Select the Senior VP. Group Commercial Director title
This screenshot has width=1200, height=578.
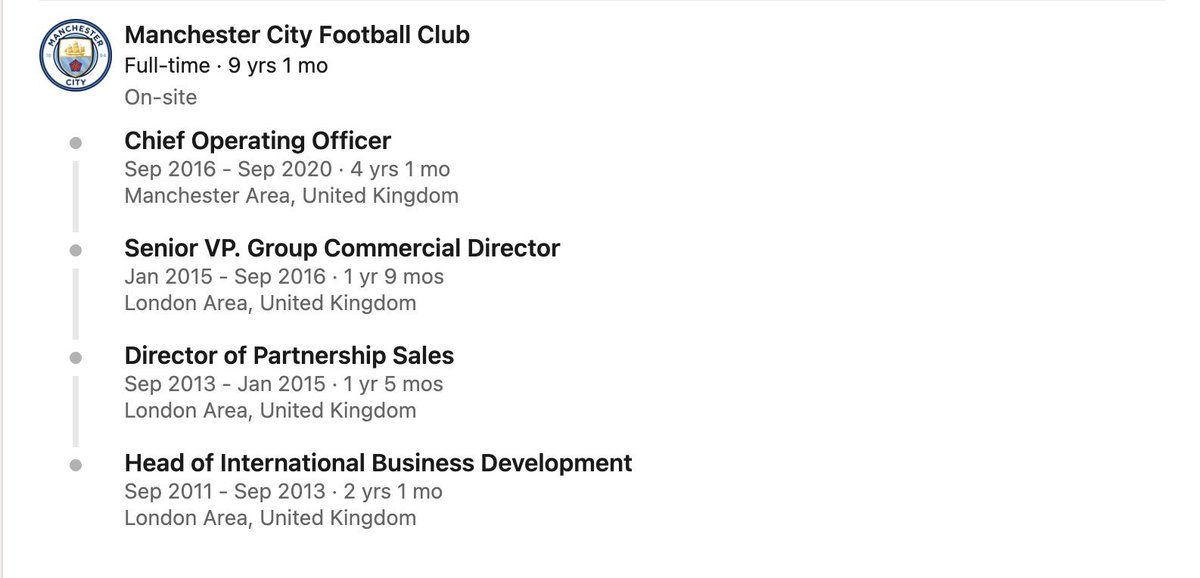(342, 248)
